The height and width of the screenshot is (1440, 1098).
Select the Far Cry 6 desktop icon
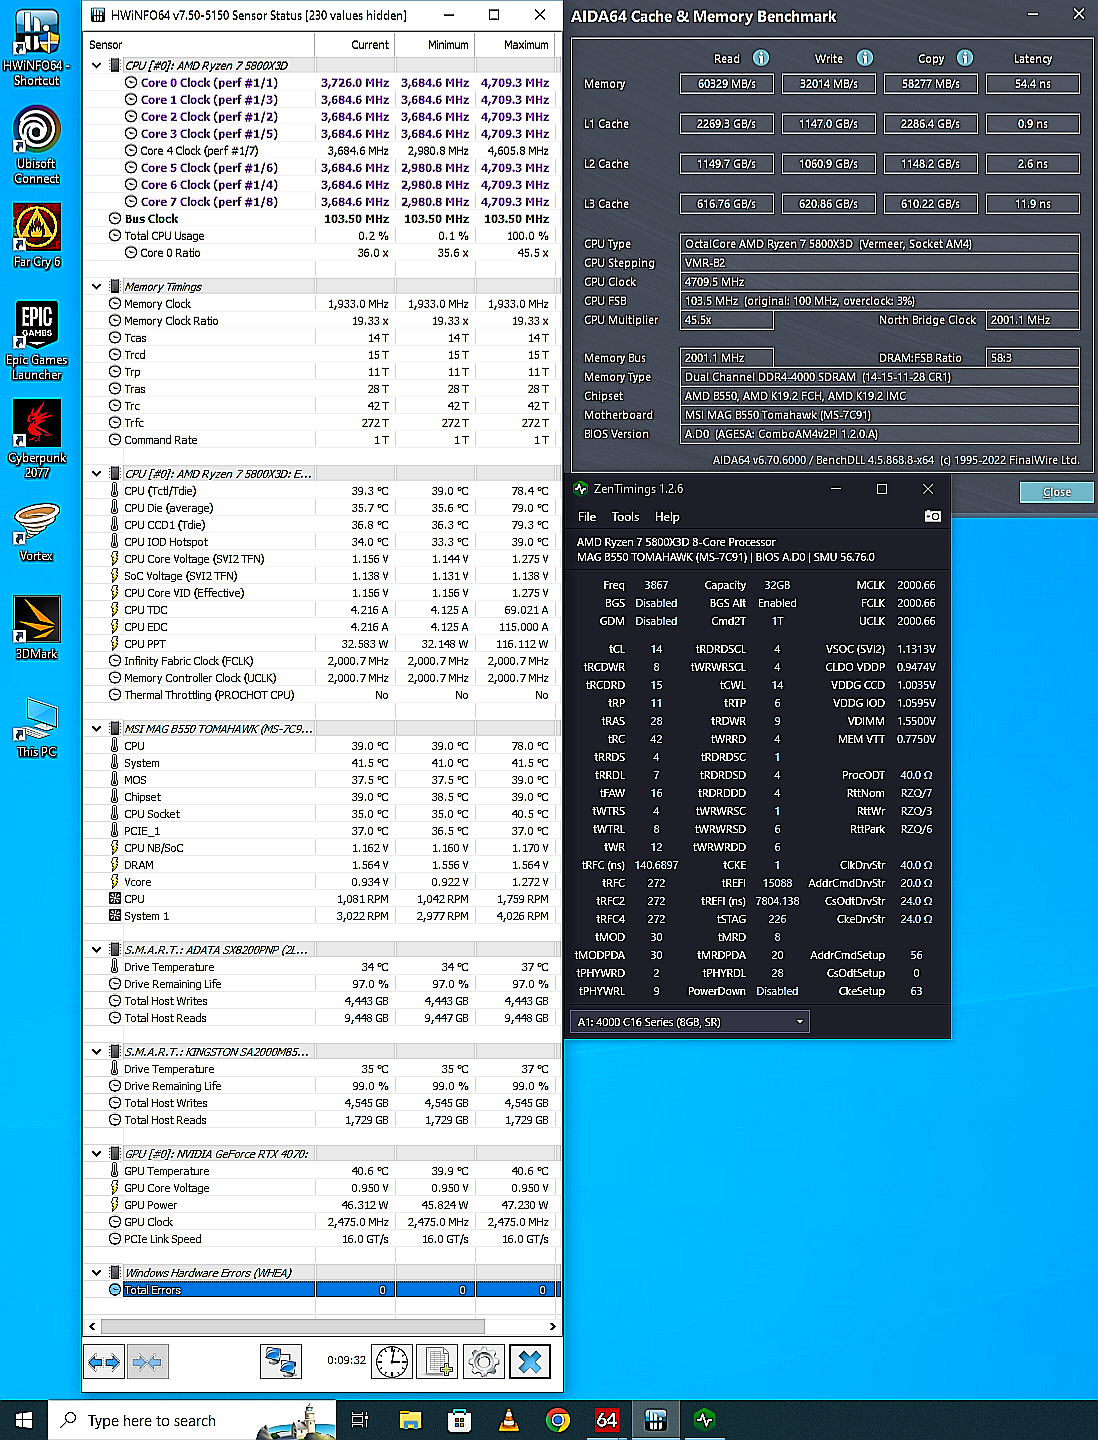[x=37, y=236]
